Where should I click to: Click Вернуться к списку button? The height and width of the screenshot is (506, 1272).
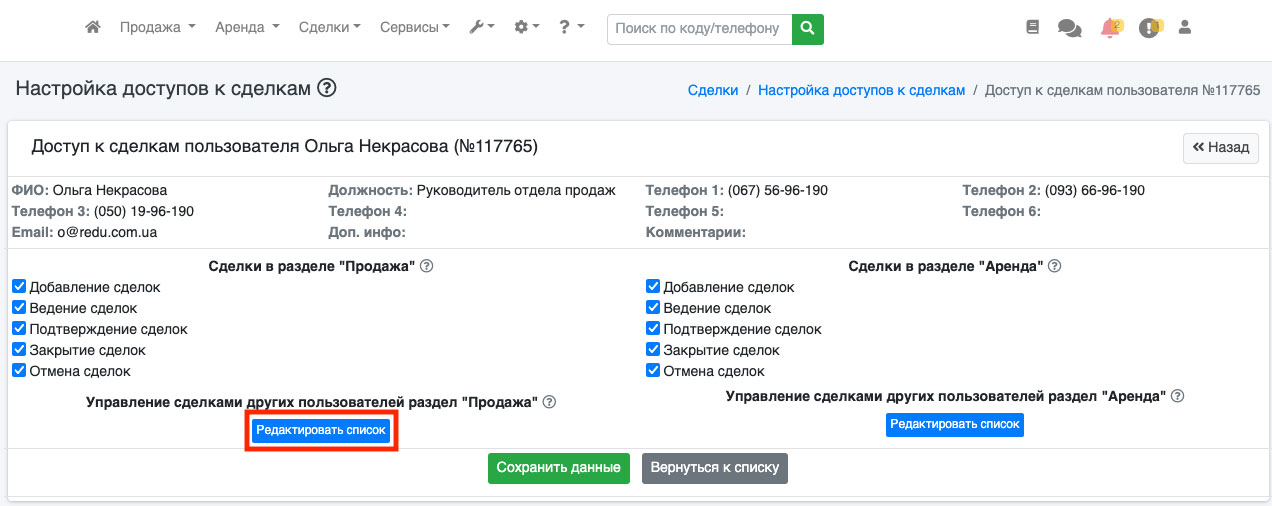(715, 468)
